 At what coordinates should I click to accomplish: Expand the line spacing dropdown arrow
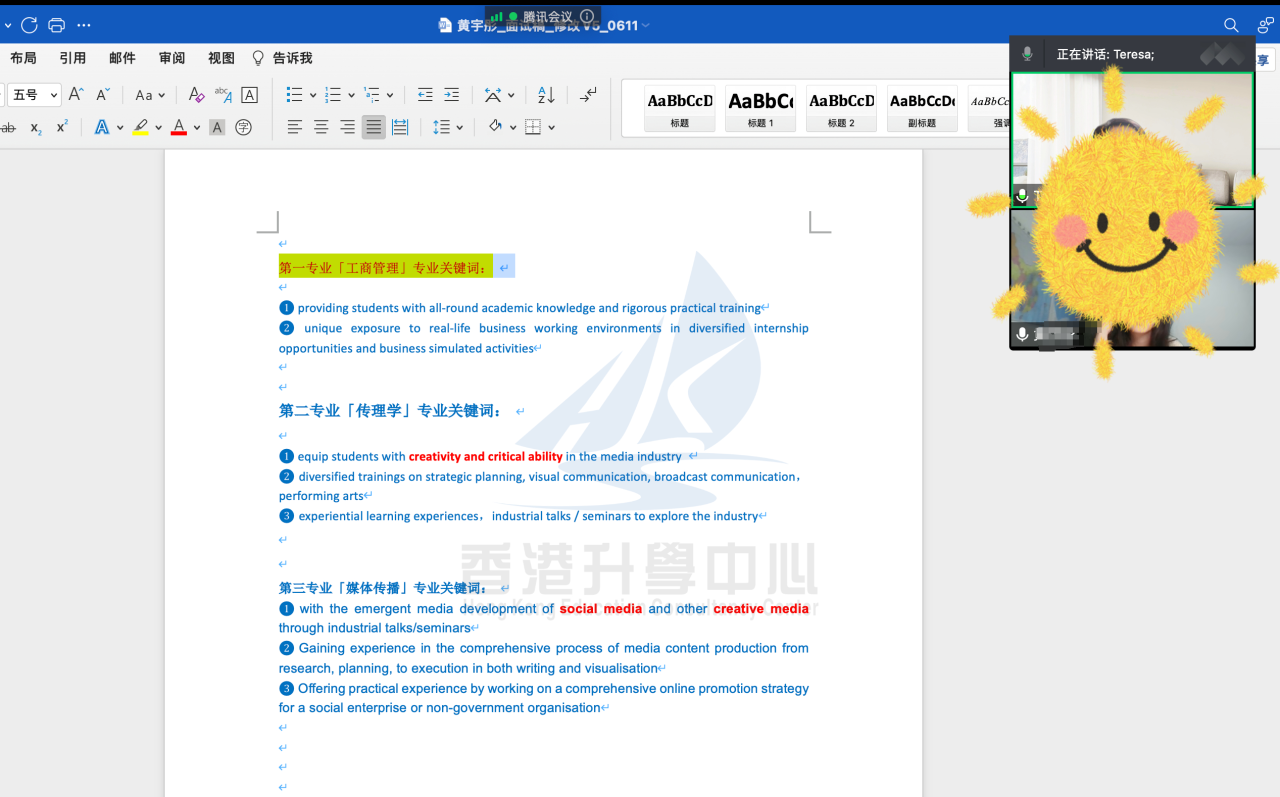tap(459, 127)
